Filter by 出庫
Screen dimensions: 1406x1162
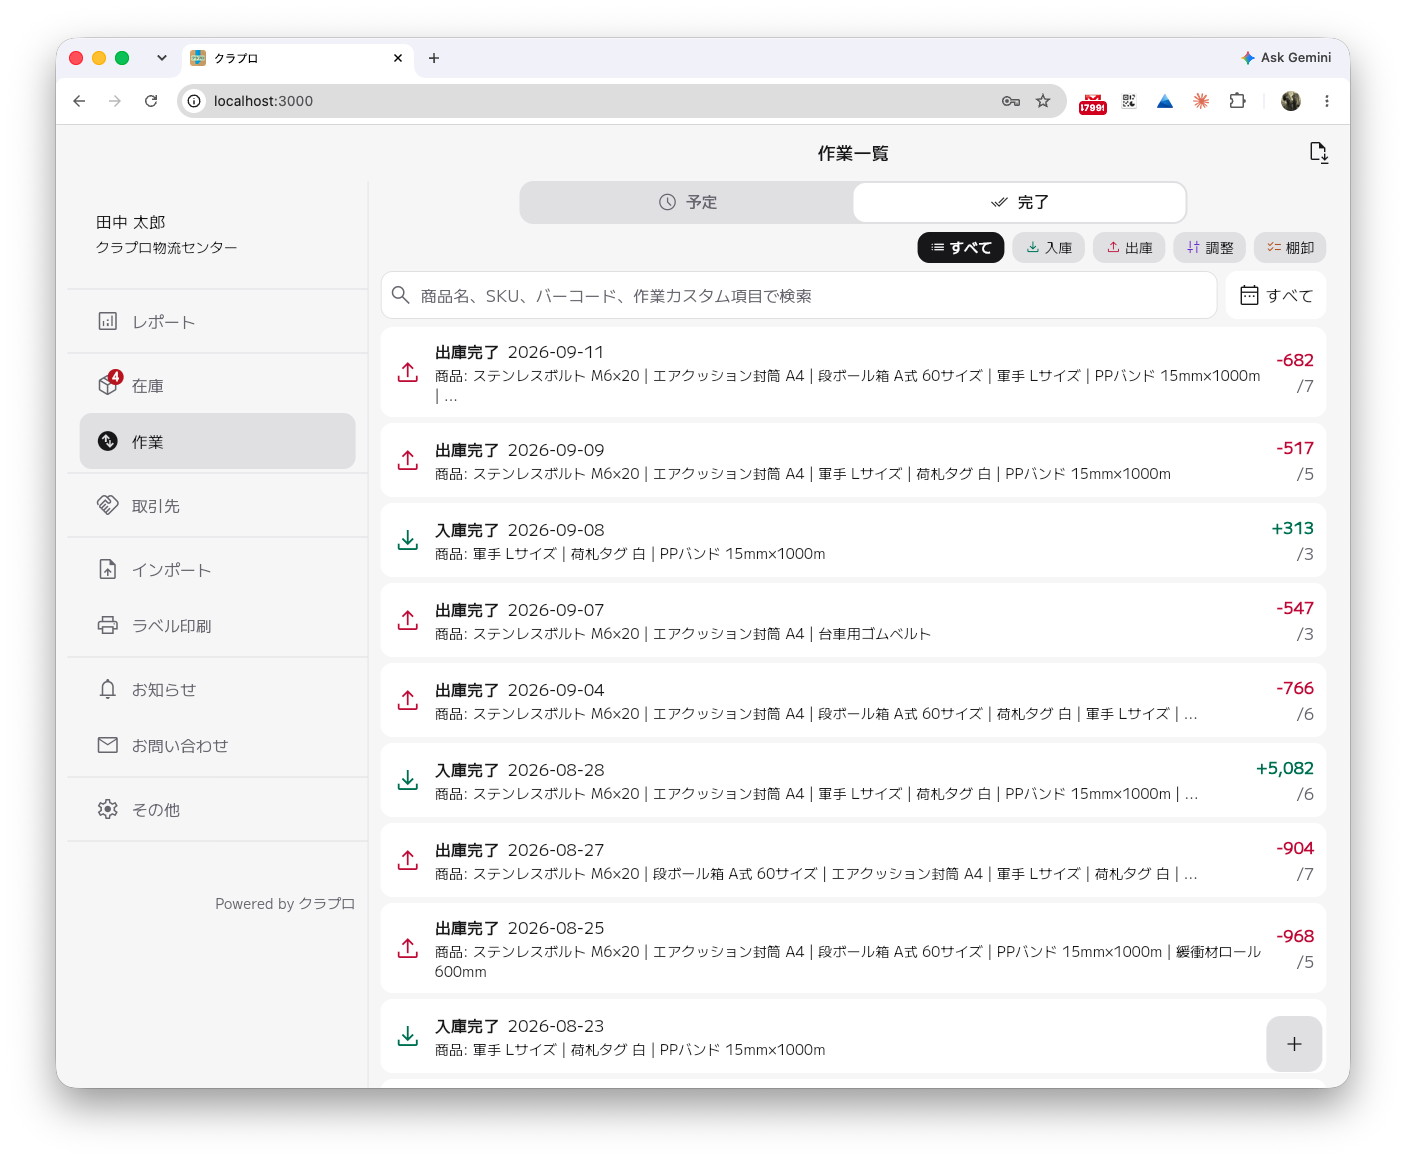click(x=1129, y=248)
